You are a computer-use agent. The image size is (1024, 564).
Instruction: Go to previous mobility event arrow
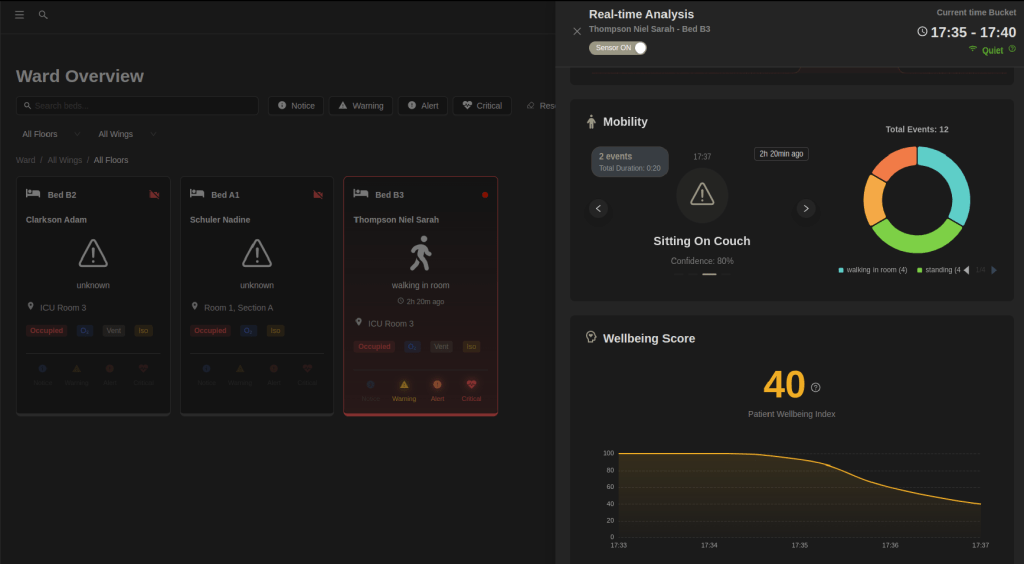(598, 208)
